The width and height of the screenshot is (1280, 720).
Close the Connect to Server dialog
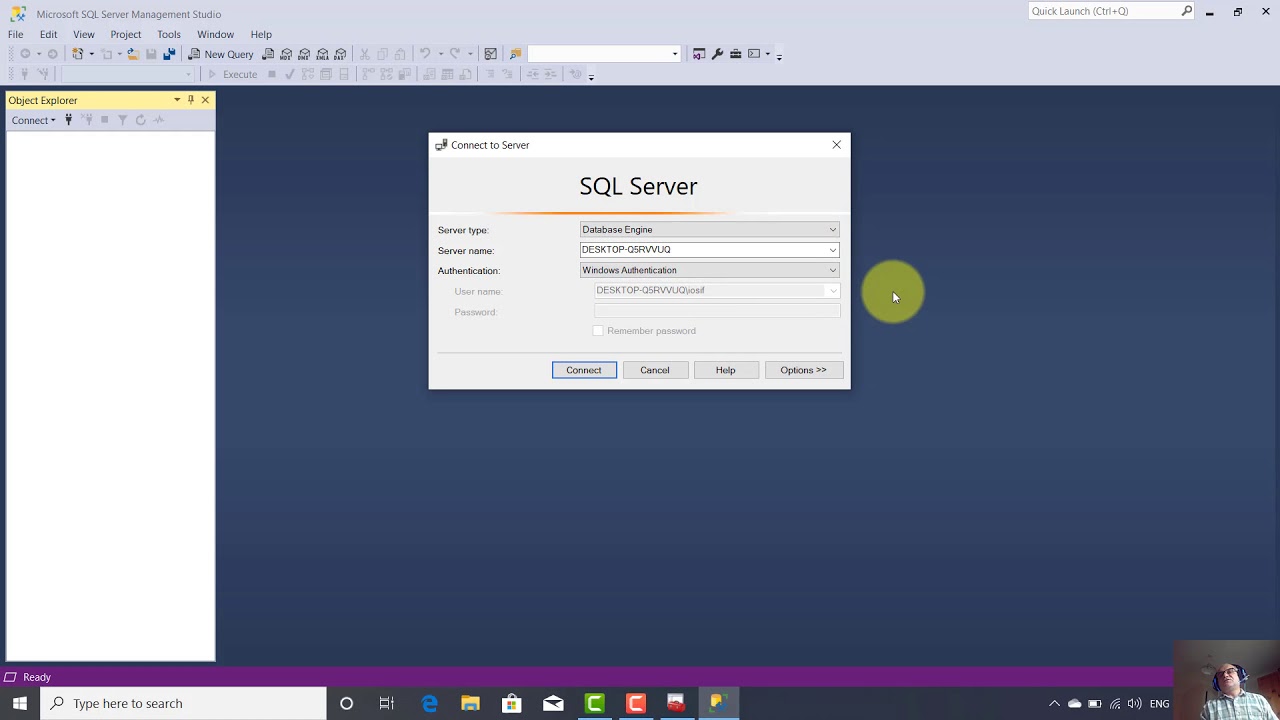coord(837,145)
